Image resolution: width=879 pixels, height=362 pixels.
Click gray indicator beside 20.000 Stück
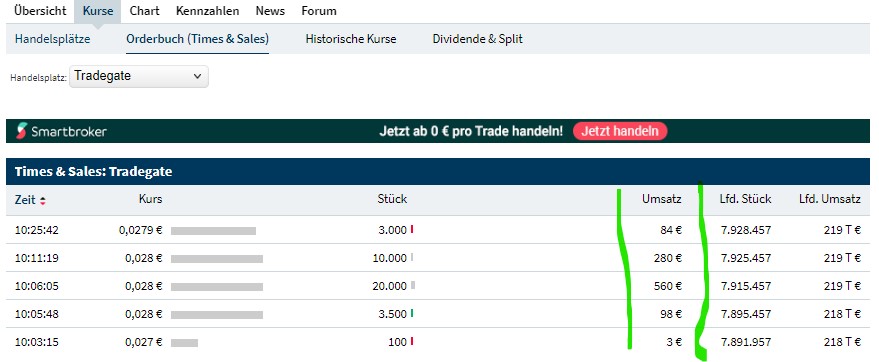point(413,285)
